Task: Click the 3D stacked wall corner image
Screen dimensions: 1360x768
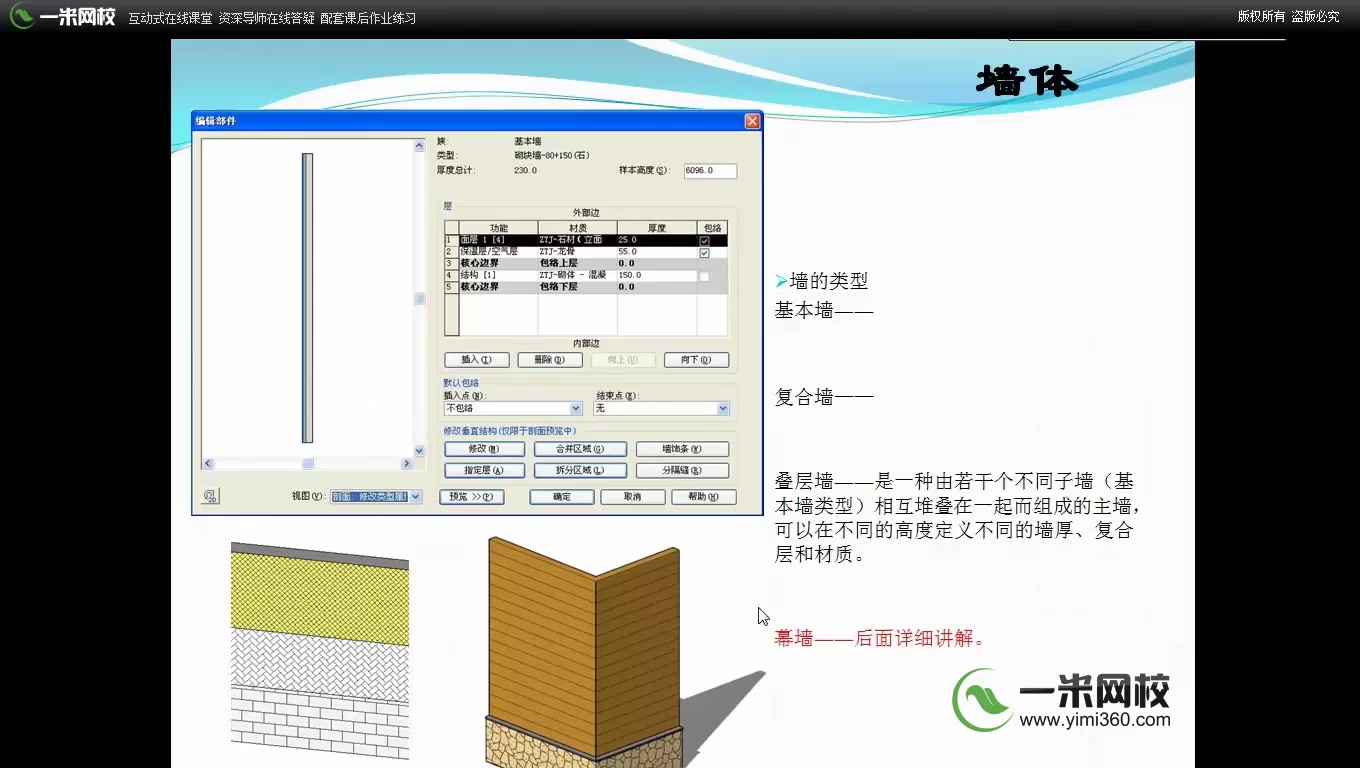Action: pos(585,652)
